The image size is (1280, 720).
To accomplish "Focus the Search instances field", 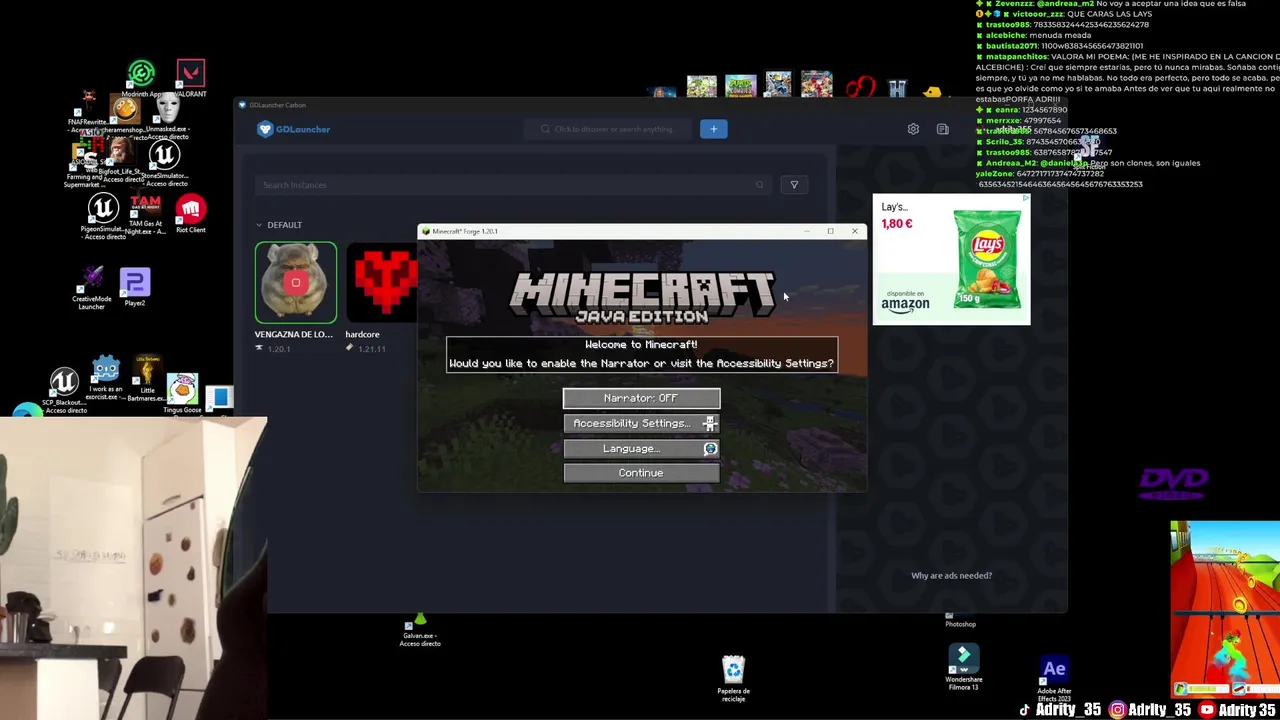I will (x=512, y=185).
